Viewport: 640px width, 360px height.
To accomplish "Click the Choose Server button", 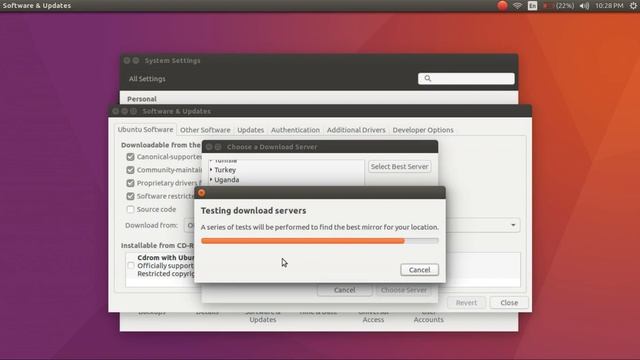I will (404, 290).
